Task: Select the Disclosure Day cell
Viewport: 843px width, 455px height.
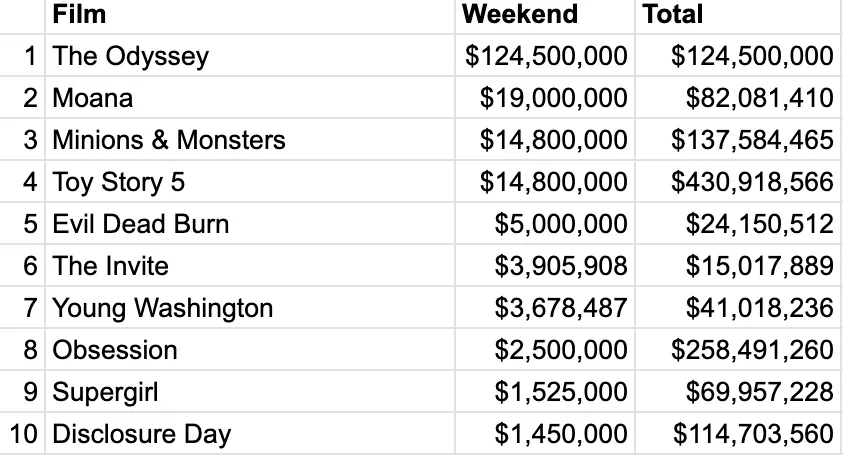Action: tap(250, 433)
